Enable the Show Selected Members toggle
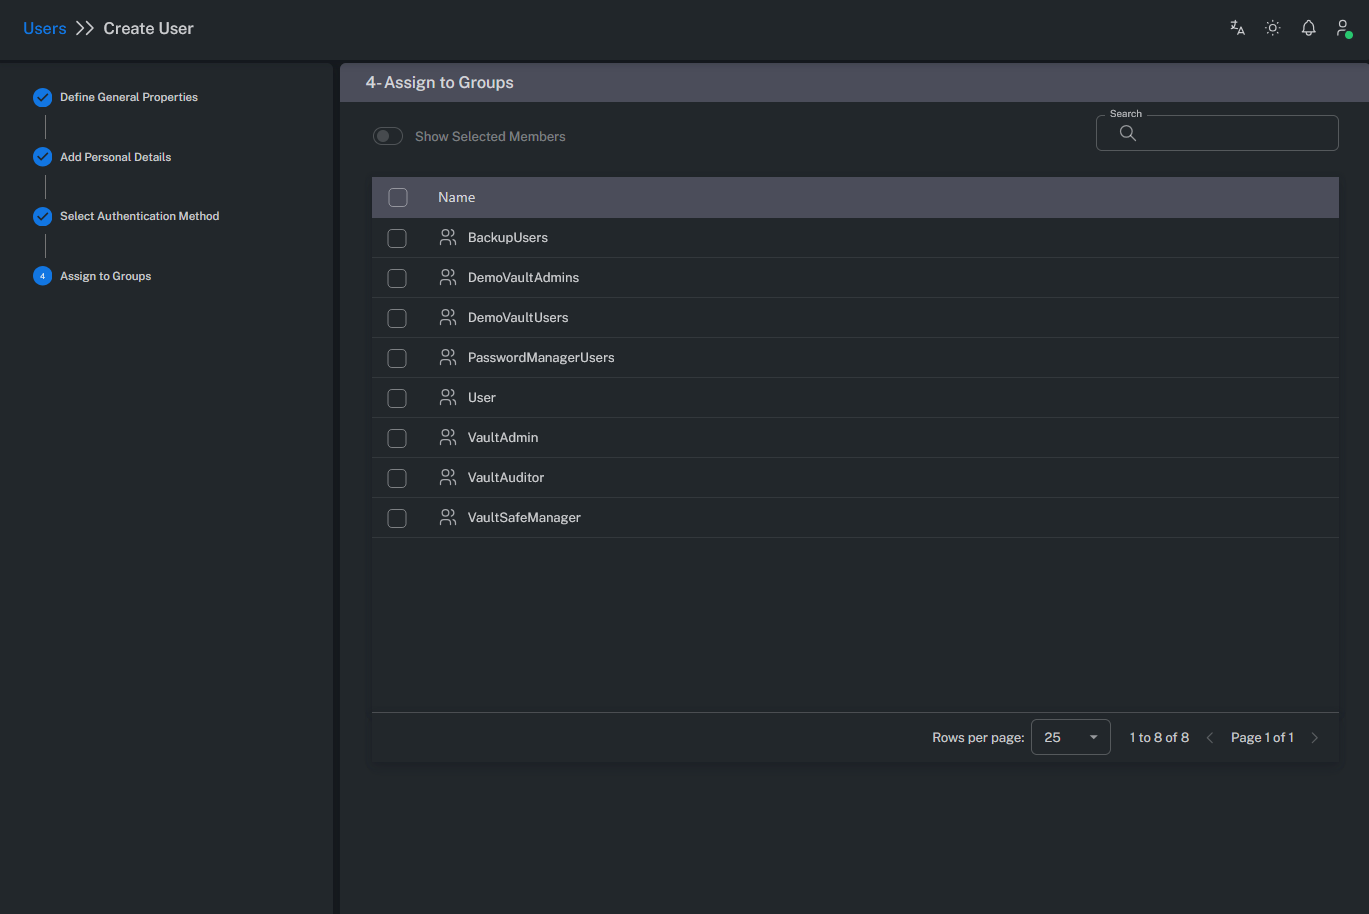This screenshot has height=914, width=1369. [387, 135]
